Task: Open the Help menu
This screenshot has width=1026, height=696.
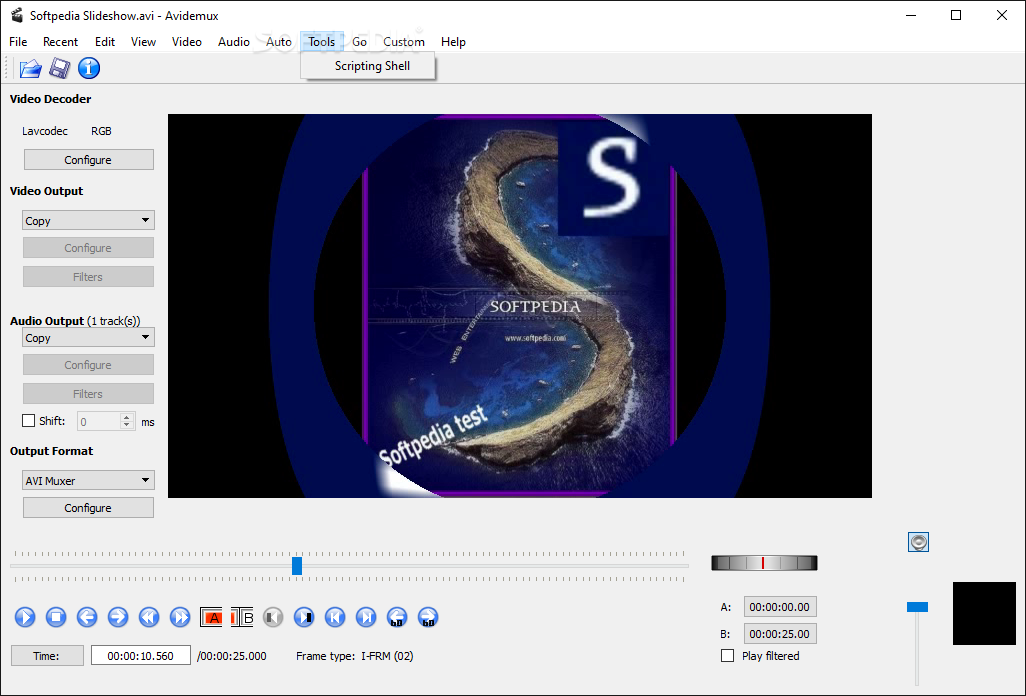Action: [453, 42]
